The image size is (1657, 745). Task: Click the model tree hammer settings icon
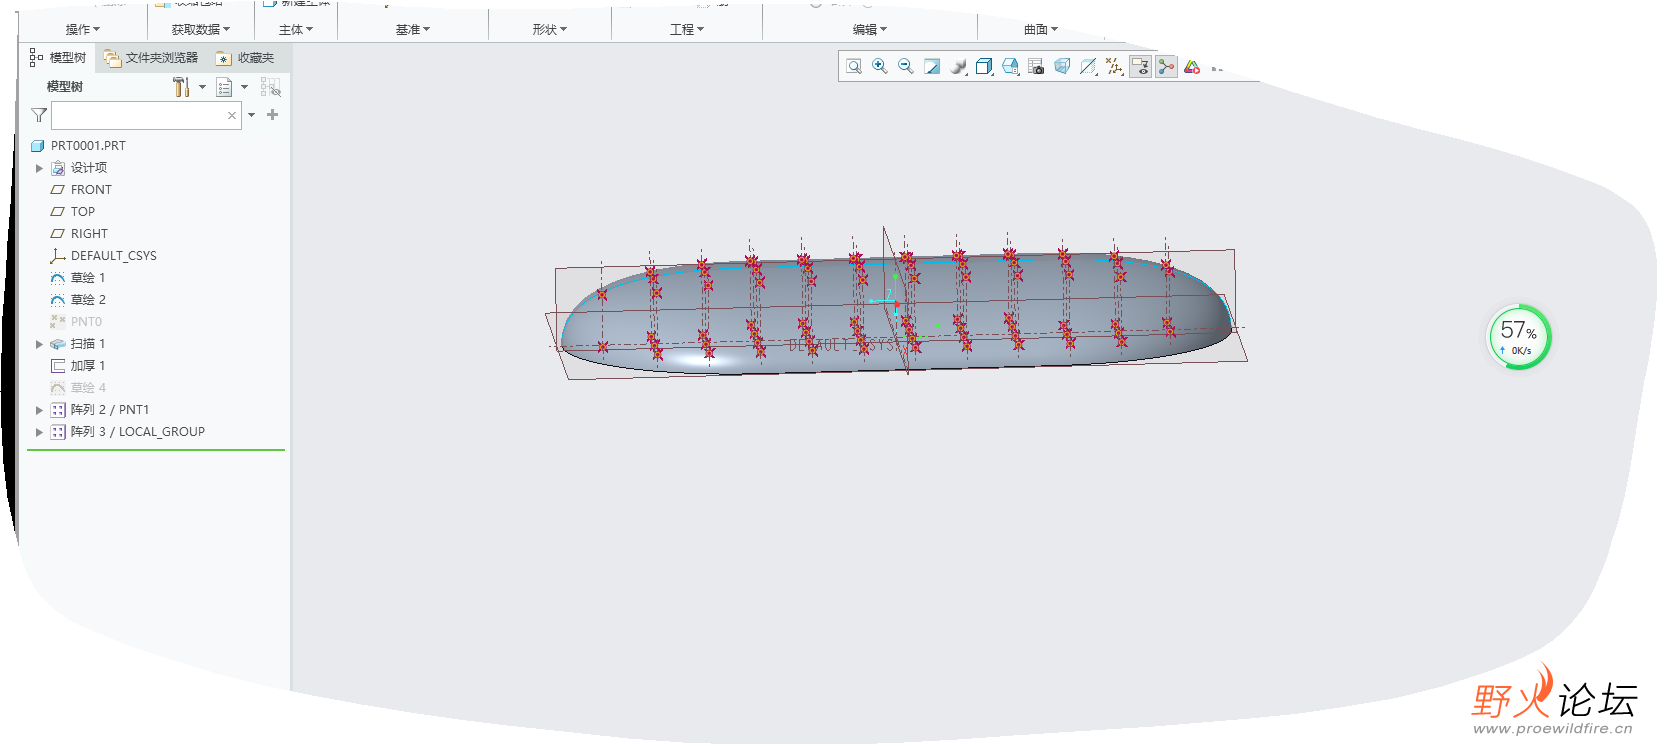[x=181, y=87]
